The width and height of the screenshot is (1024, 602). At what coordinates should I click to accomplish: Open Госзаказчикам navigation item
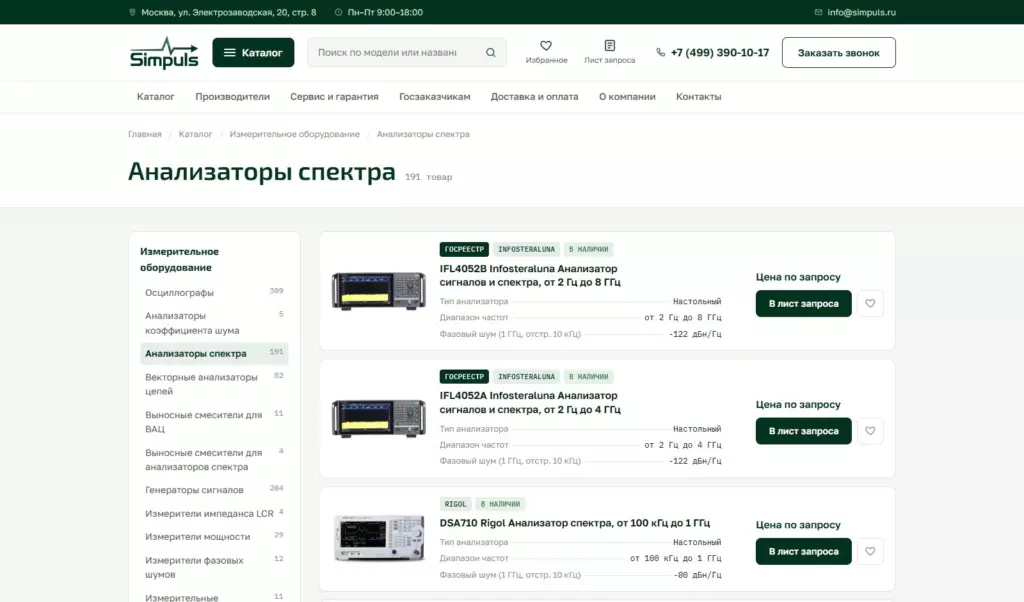click(435, 97)
